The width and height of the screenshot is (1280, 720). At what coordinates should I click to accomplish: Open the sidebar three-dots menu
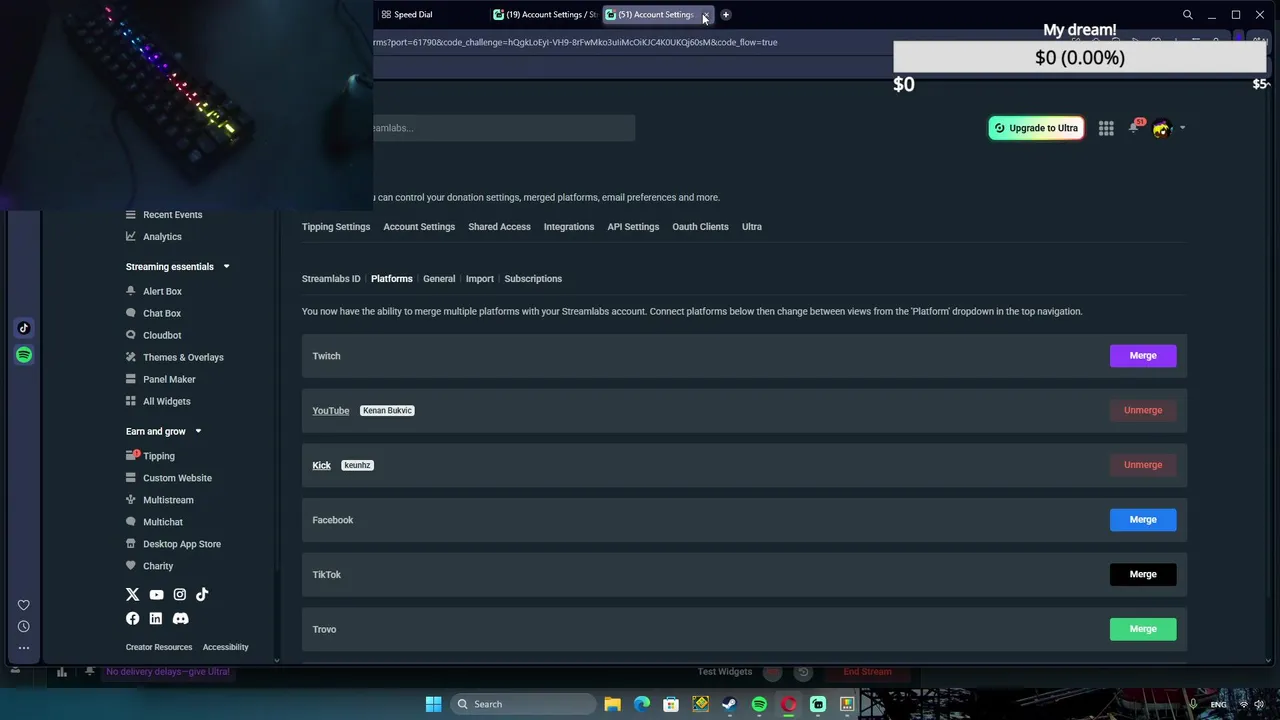24,648
